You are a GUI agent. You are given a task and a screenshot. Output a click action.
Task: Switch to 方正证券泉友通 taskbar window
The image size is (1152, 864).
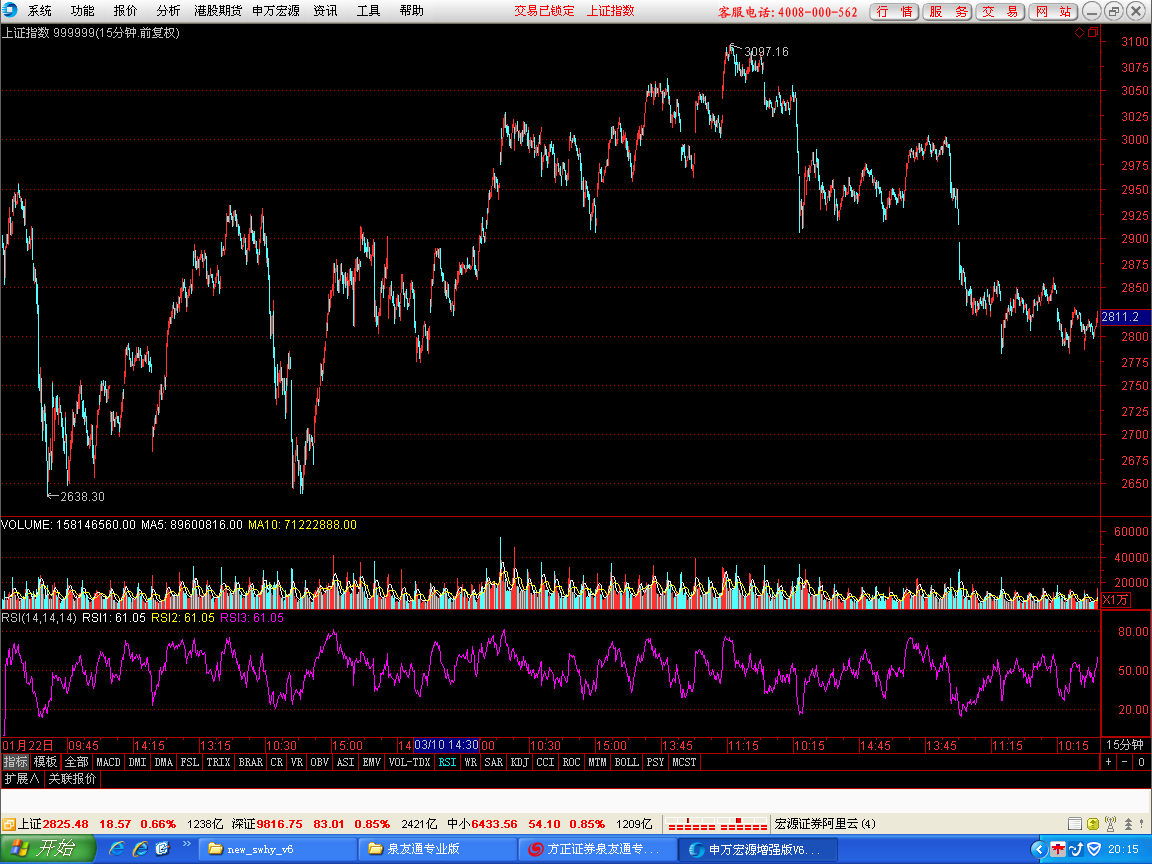click(597, 849)
